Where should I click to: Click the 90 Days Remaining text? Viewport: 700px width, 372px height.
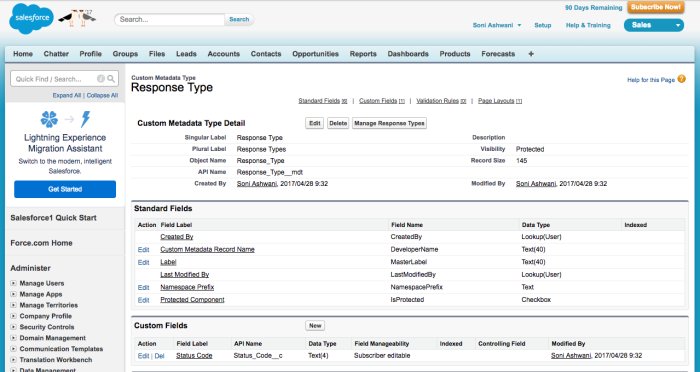tap(593, 8)
